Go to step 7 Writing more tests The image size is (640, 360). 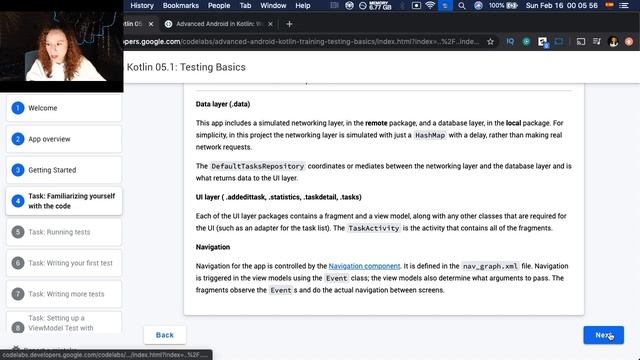click(x=64, y=294)
